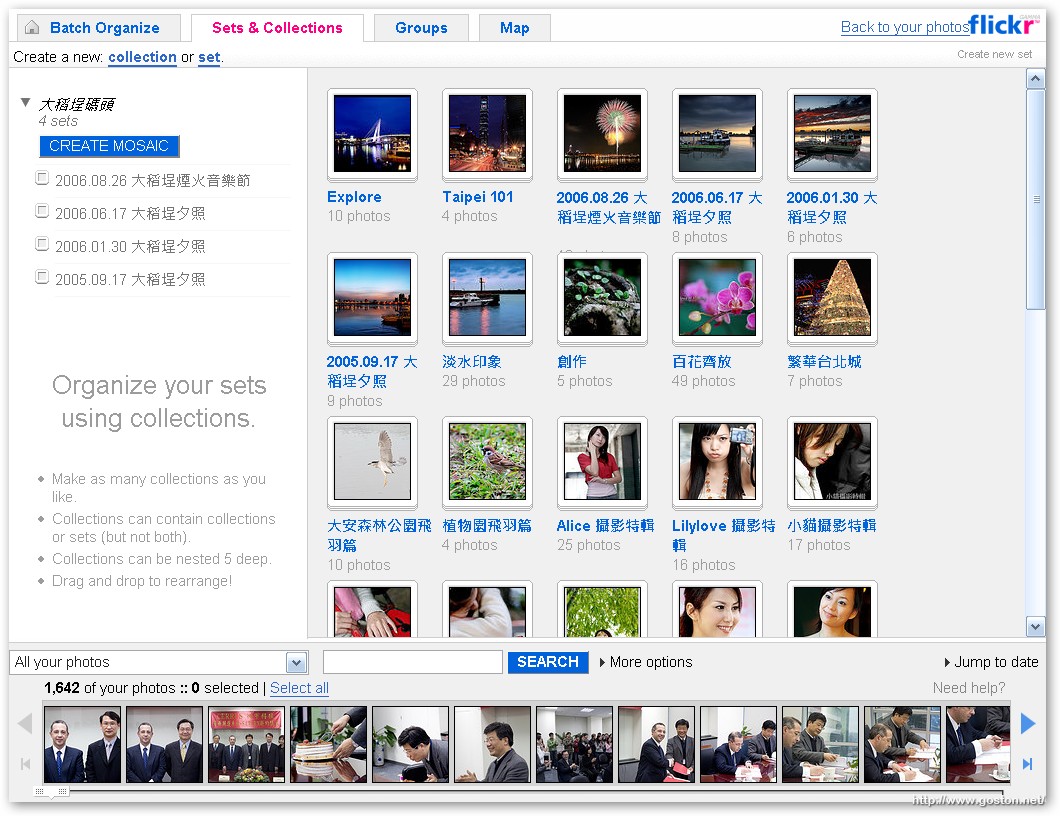Viewport: 1060px width, 816px height.
Task: Switch to the Groups tab
Action: click(x=421, y=28)
